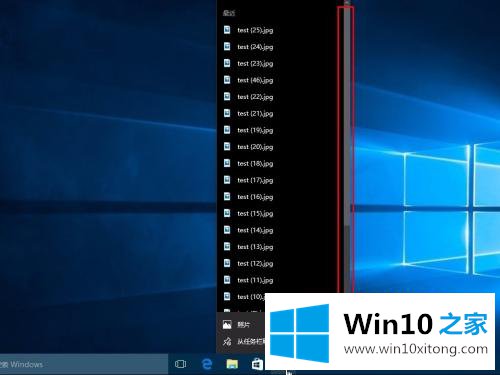Launch Microsoft Edge from the taskbar
Image resolution: width=500 pixels, height=375 pixels.
pyautogui.click(x=207, y=364)
